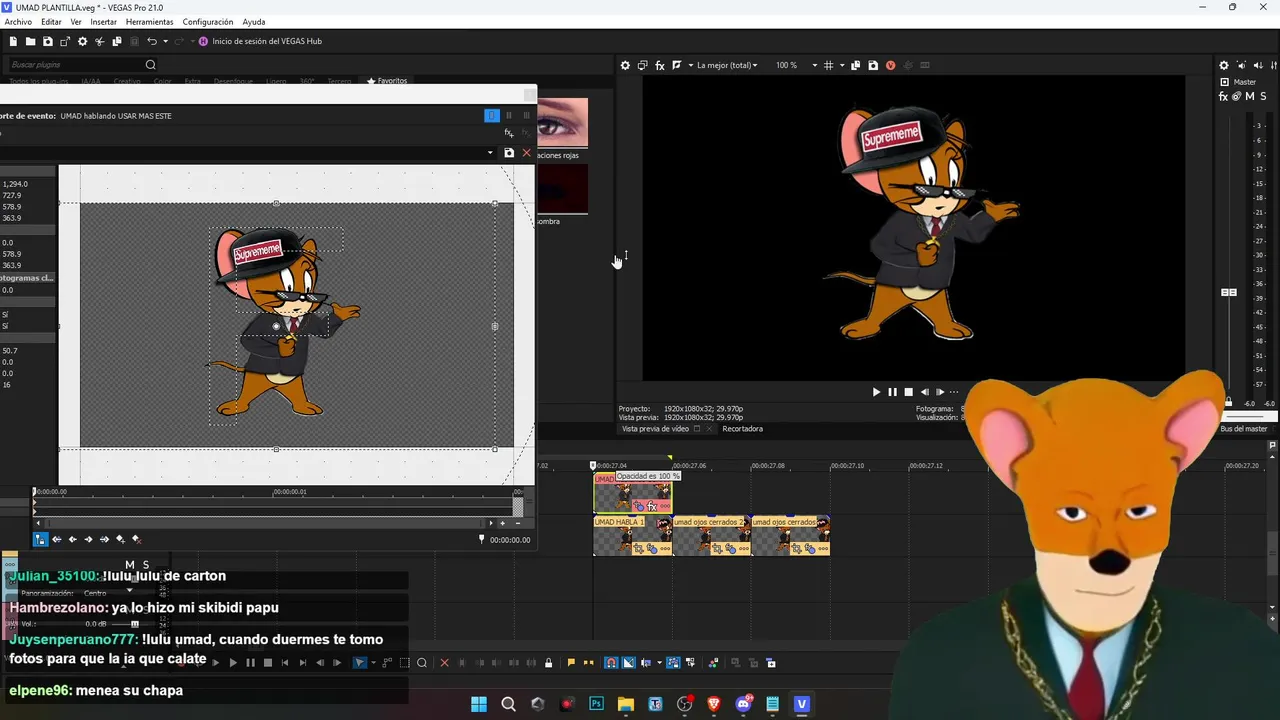Delete pan/crop preset with red X
Viewport: 1280px width, 720px height.
point(526,153)
